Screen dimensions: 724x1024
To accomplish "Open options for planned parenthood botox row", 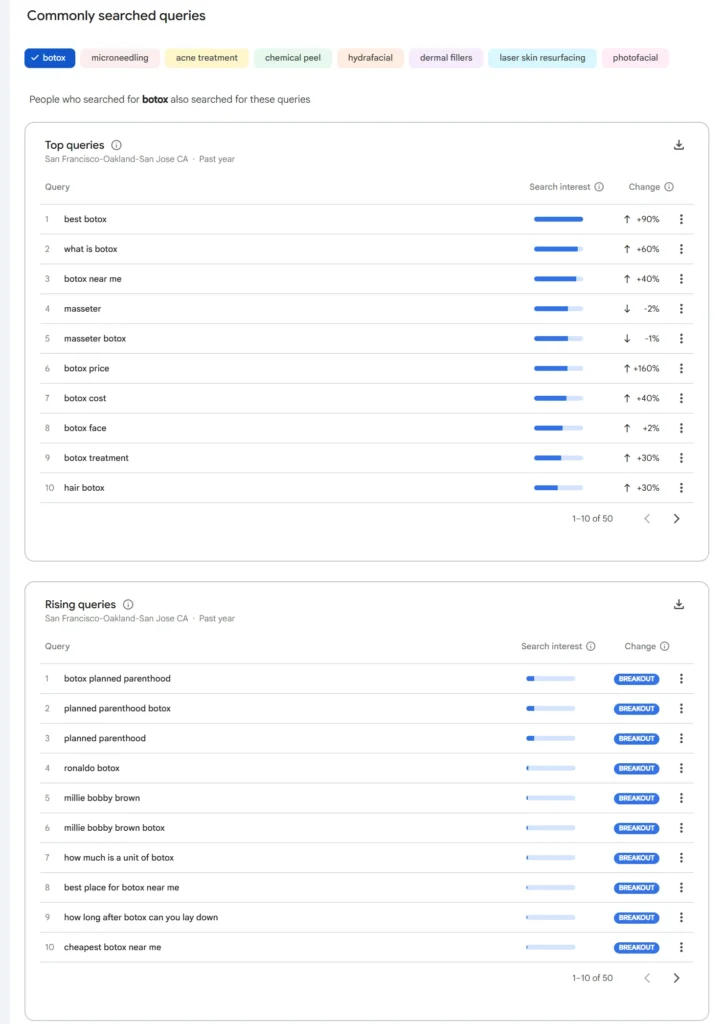I will (x=681, y=709).
